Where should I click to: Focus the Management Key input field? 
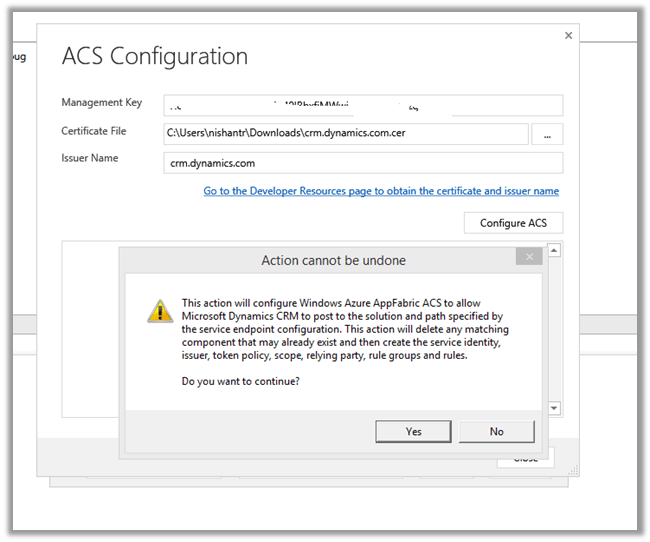click(363, 105)
